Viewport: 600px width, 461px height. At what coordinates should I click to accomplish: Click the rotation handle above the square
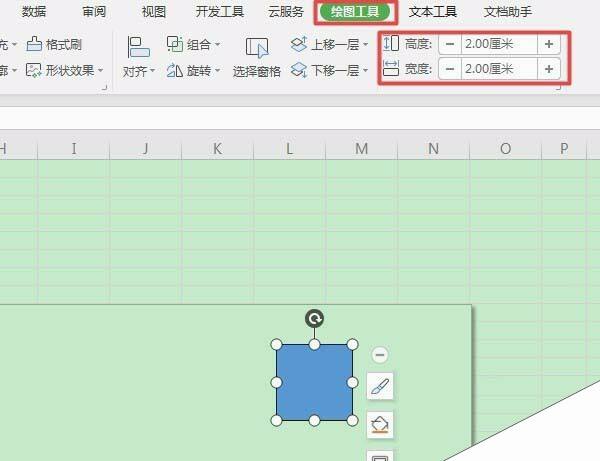315,318
